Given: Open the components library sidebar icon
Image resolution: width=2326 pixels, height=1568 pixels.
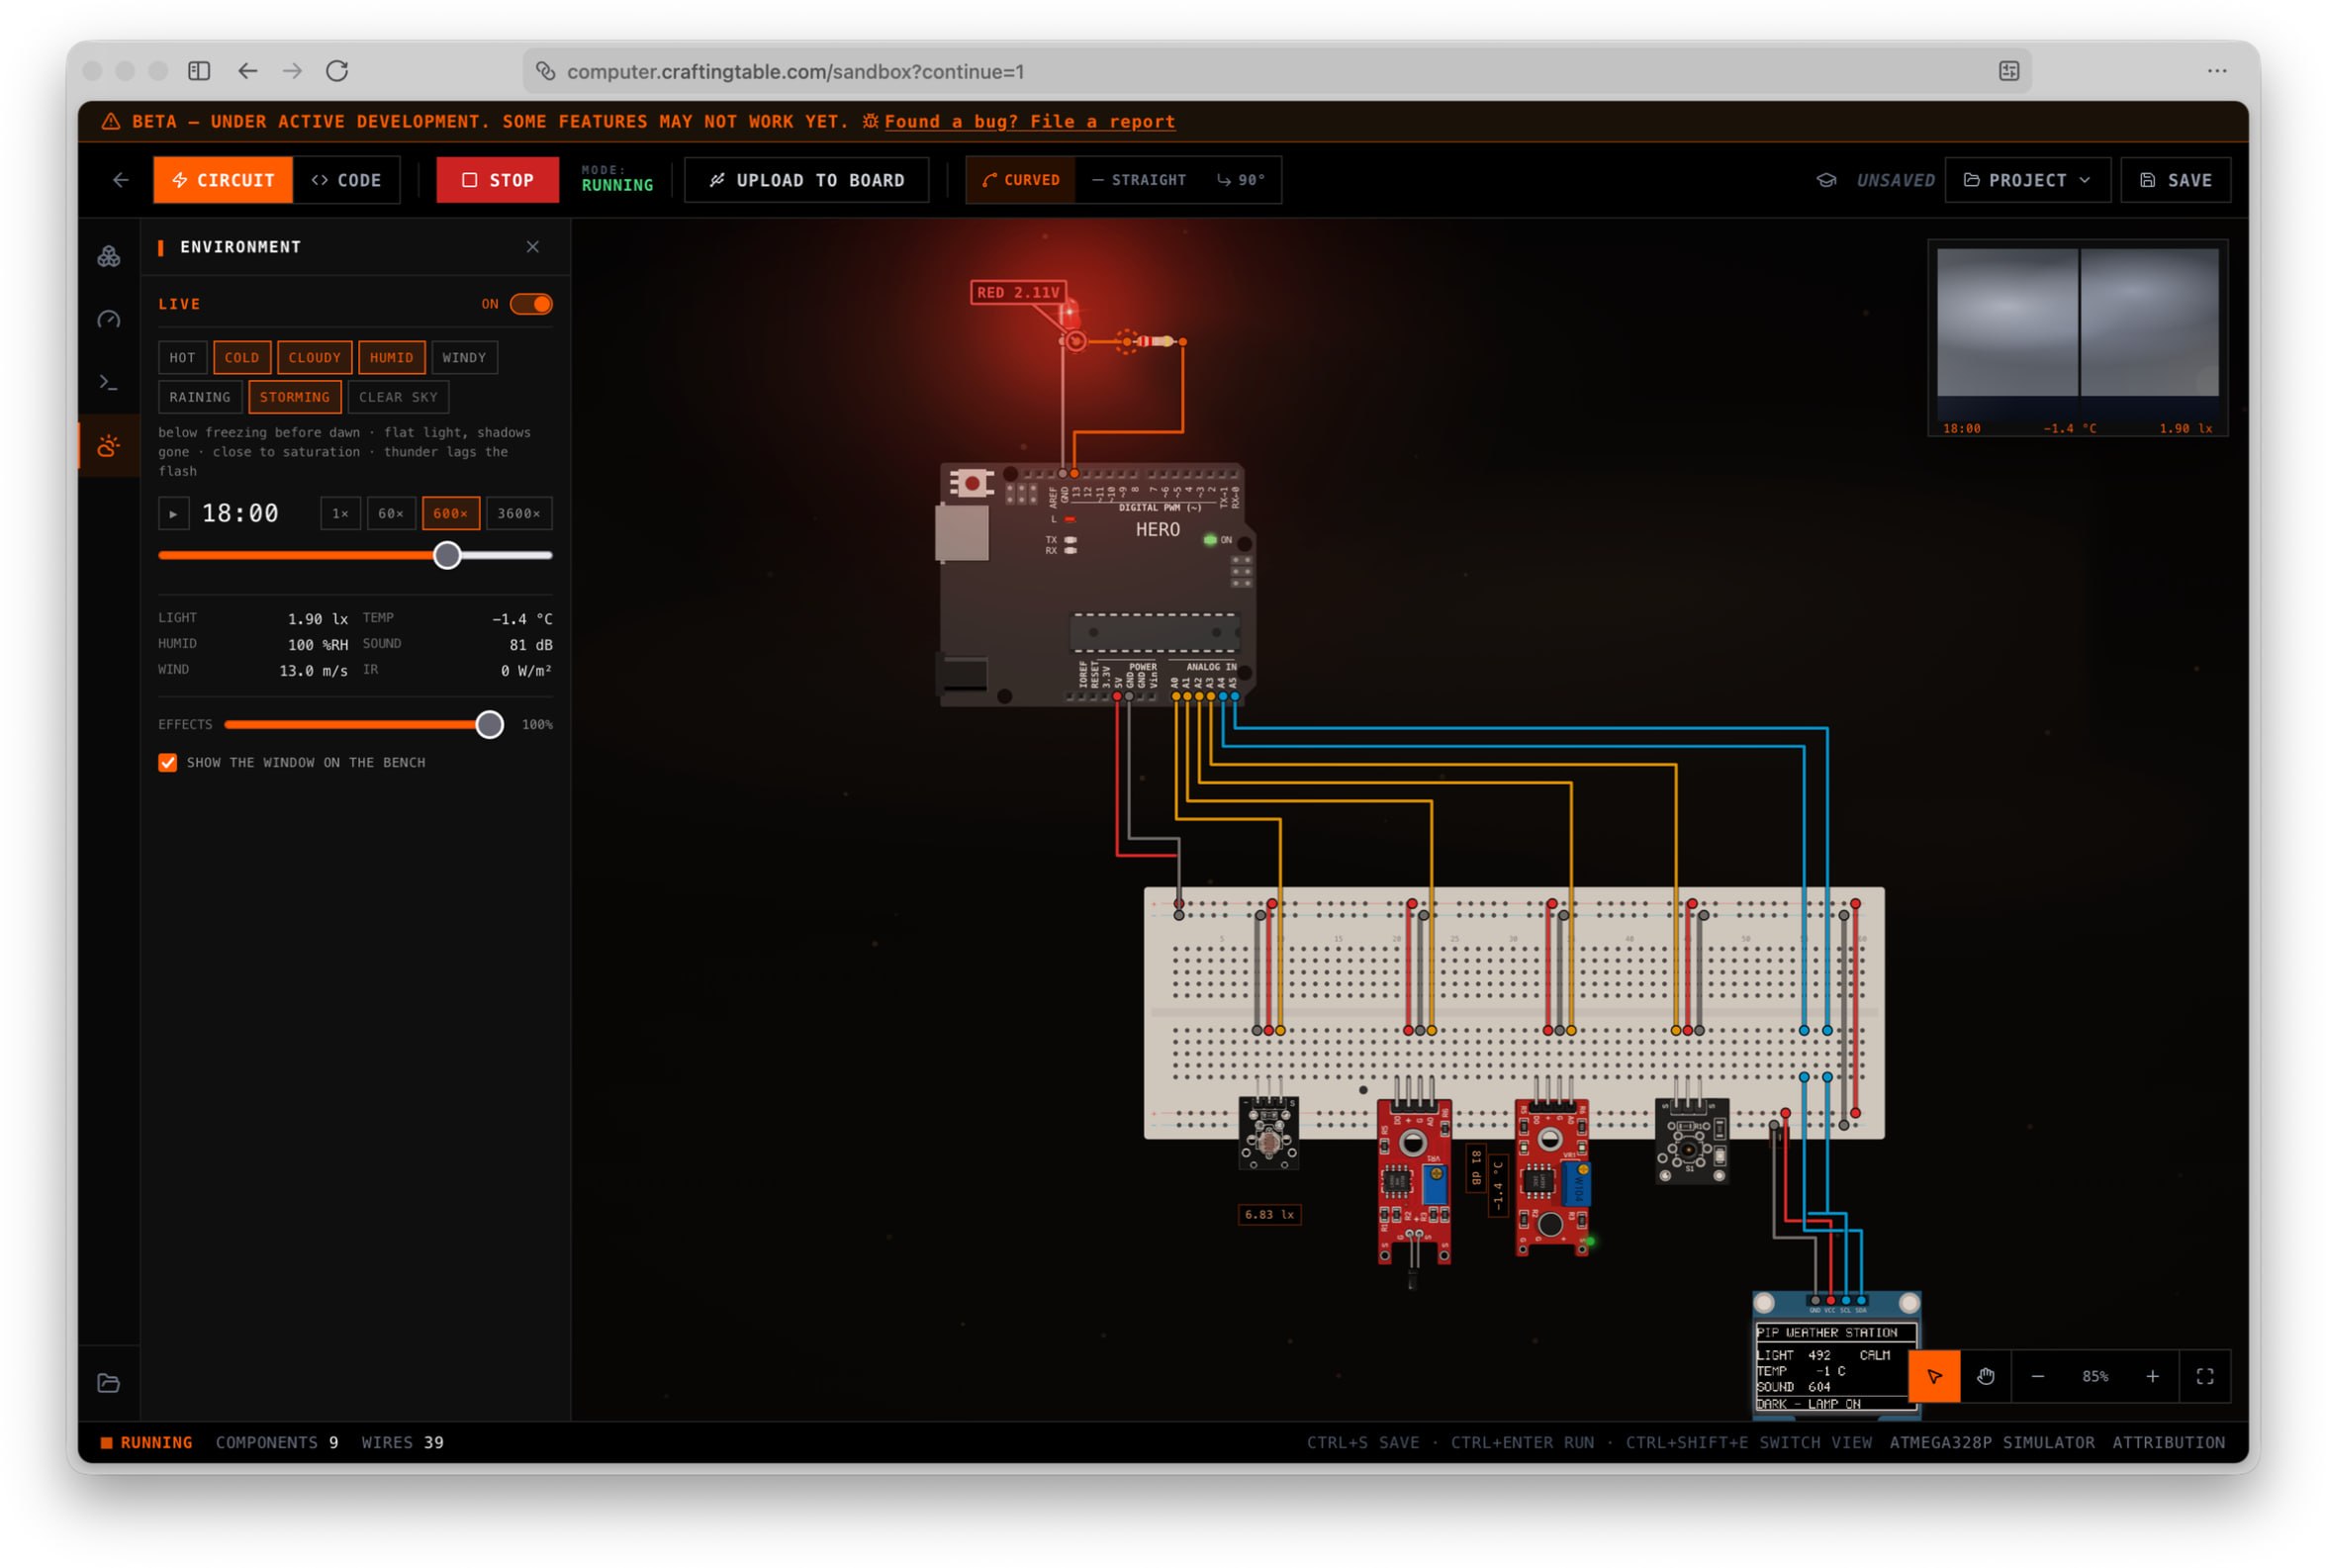Looking at the screenshot, I should 109,257.
